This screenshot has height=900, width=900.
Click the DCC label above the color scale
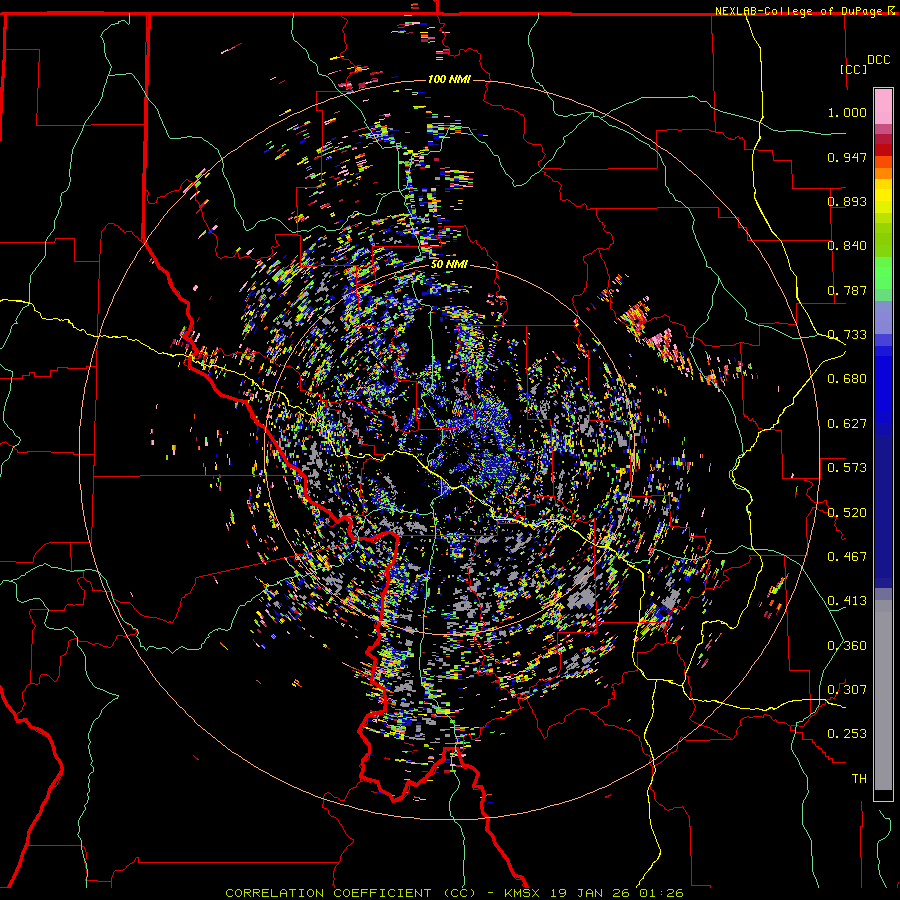(x=878, y=60)
